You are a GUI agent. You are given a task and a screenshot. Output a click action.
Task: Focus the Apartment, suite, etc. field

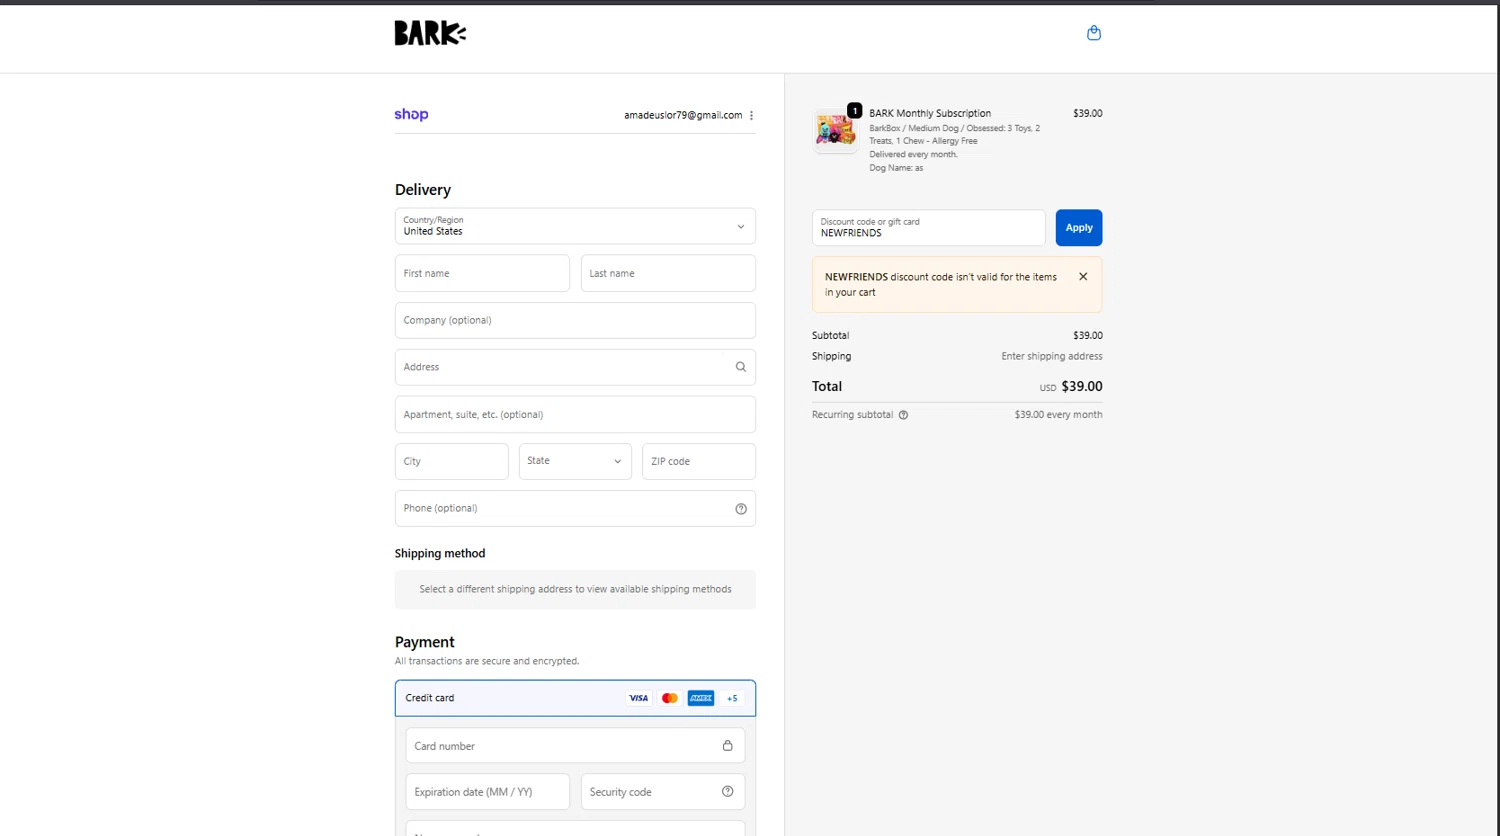click(575, 414)
